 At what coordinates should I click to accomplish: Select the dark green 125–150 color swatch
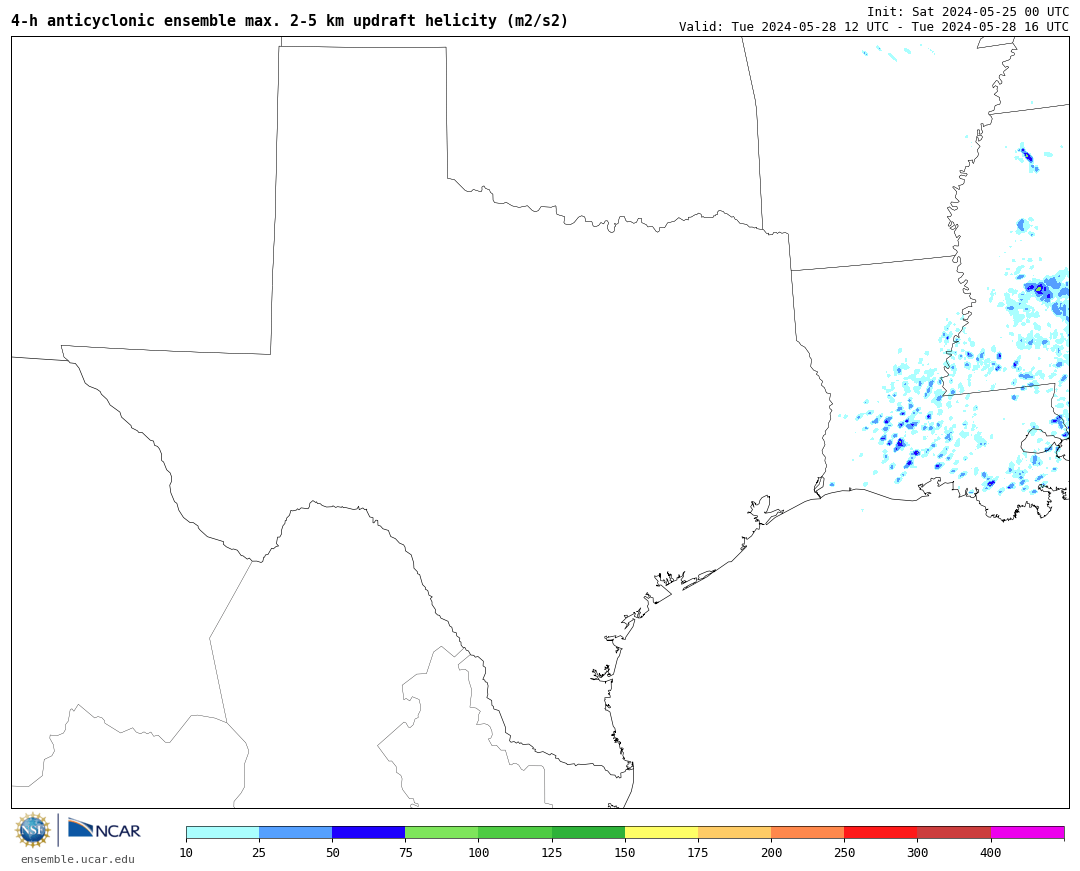588,832
